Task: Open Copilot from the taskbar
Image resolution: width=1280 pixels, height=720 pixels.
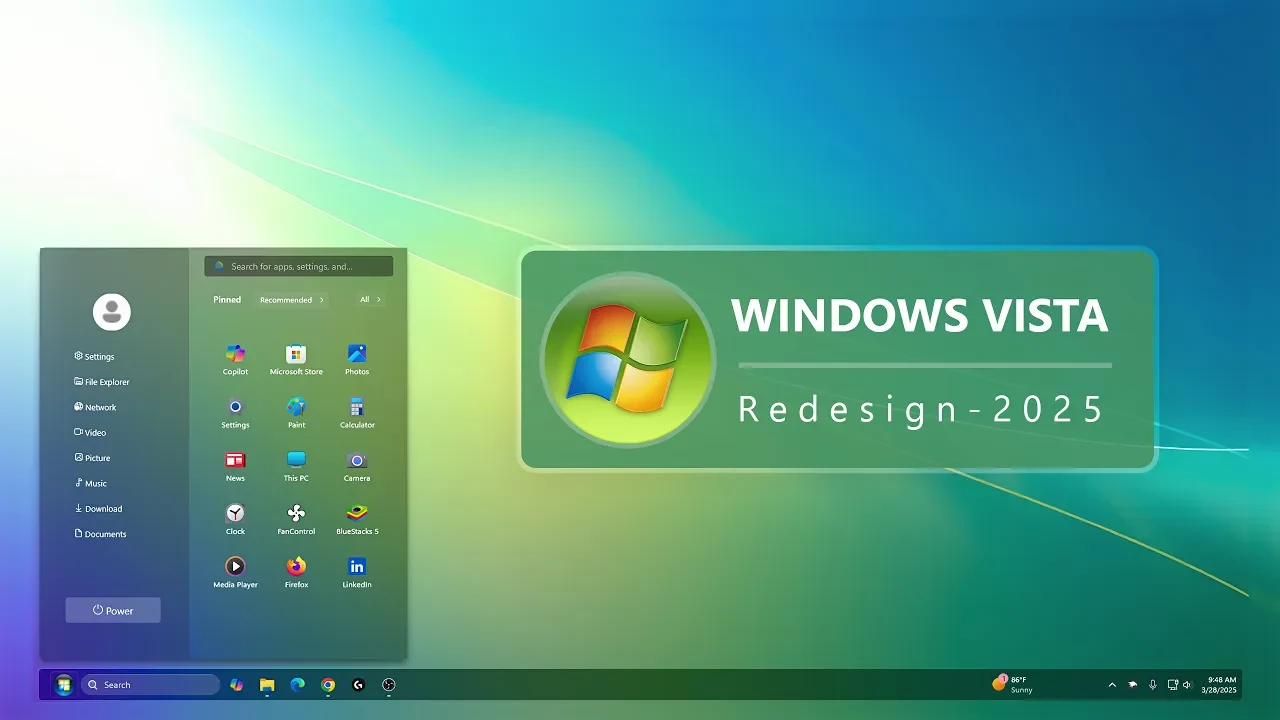Action: click(x=237, y=685)
